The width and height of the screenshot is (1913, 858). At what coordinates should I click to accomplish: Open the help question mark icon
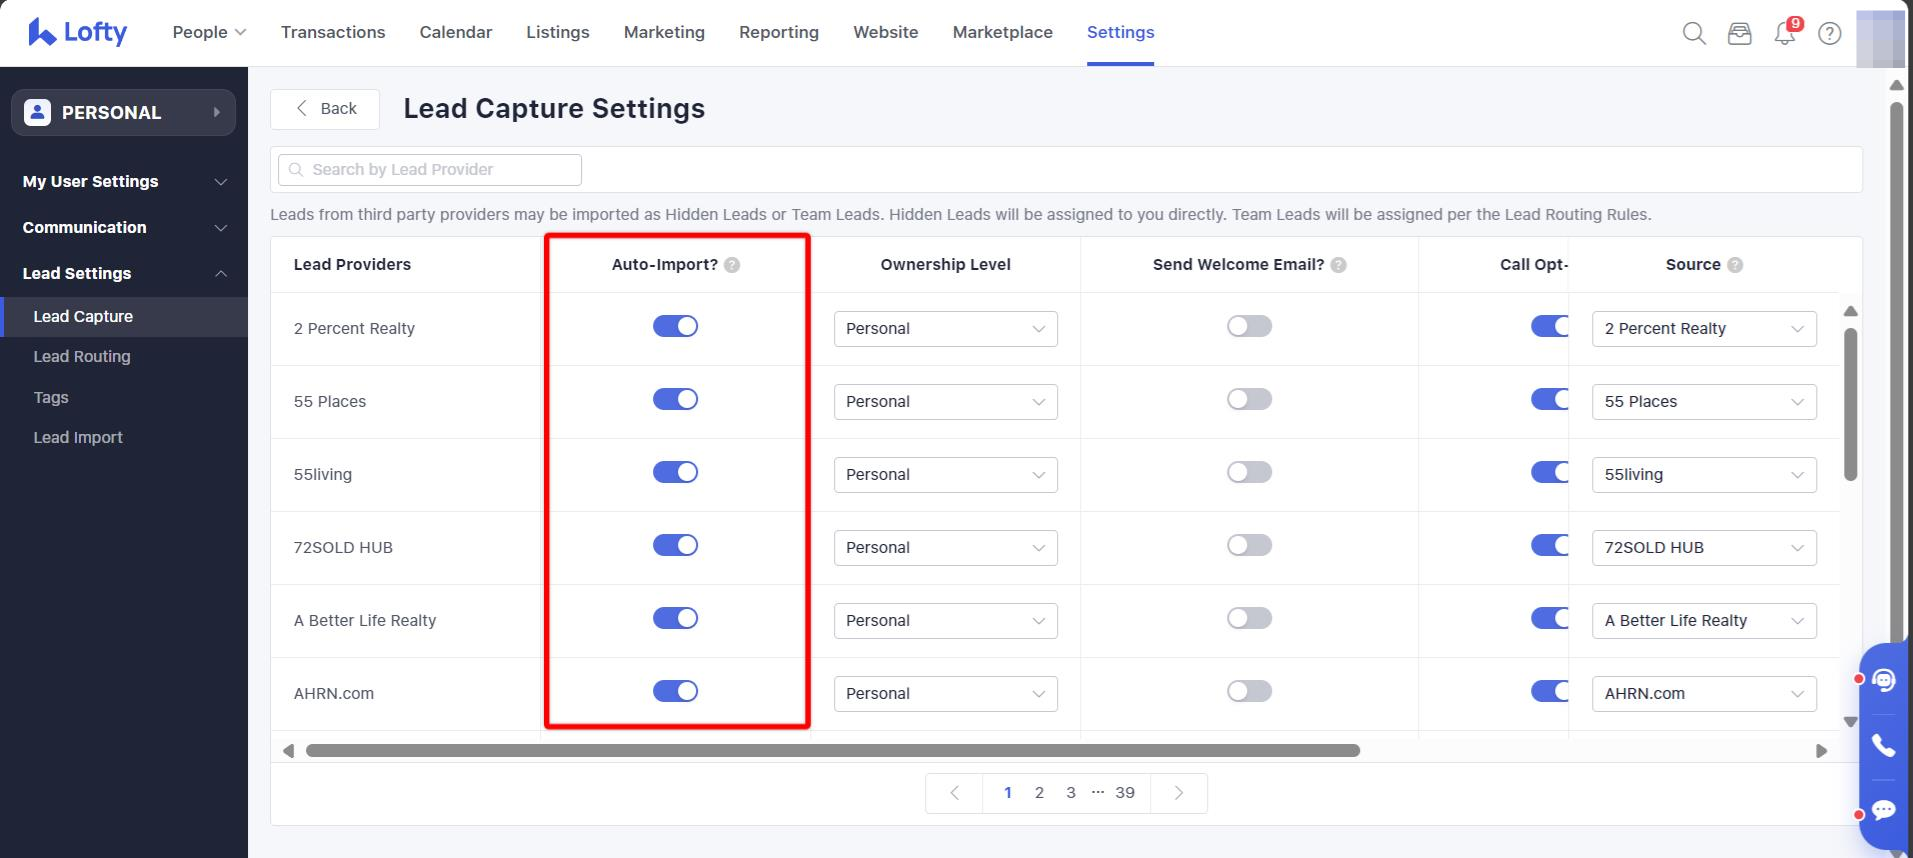pos(1829,33)
